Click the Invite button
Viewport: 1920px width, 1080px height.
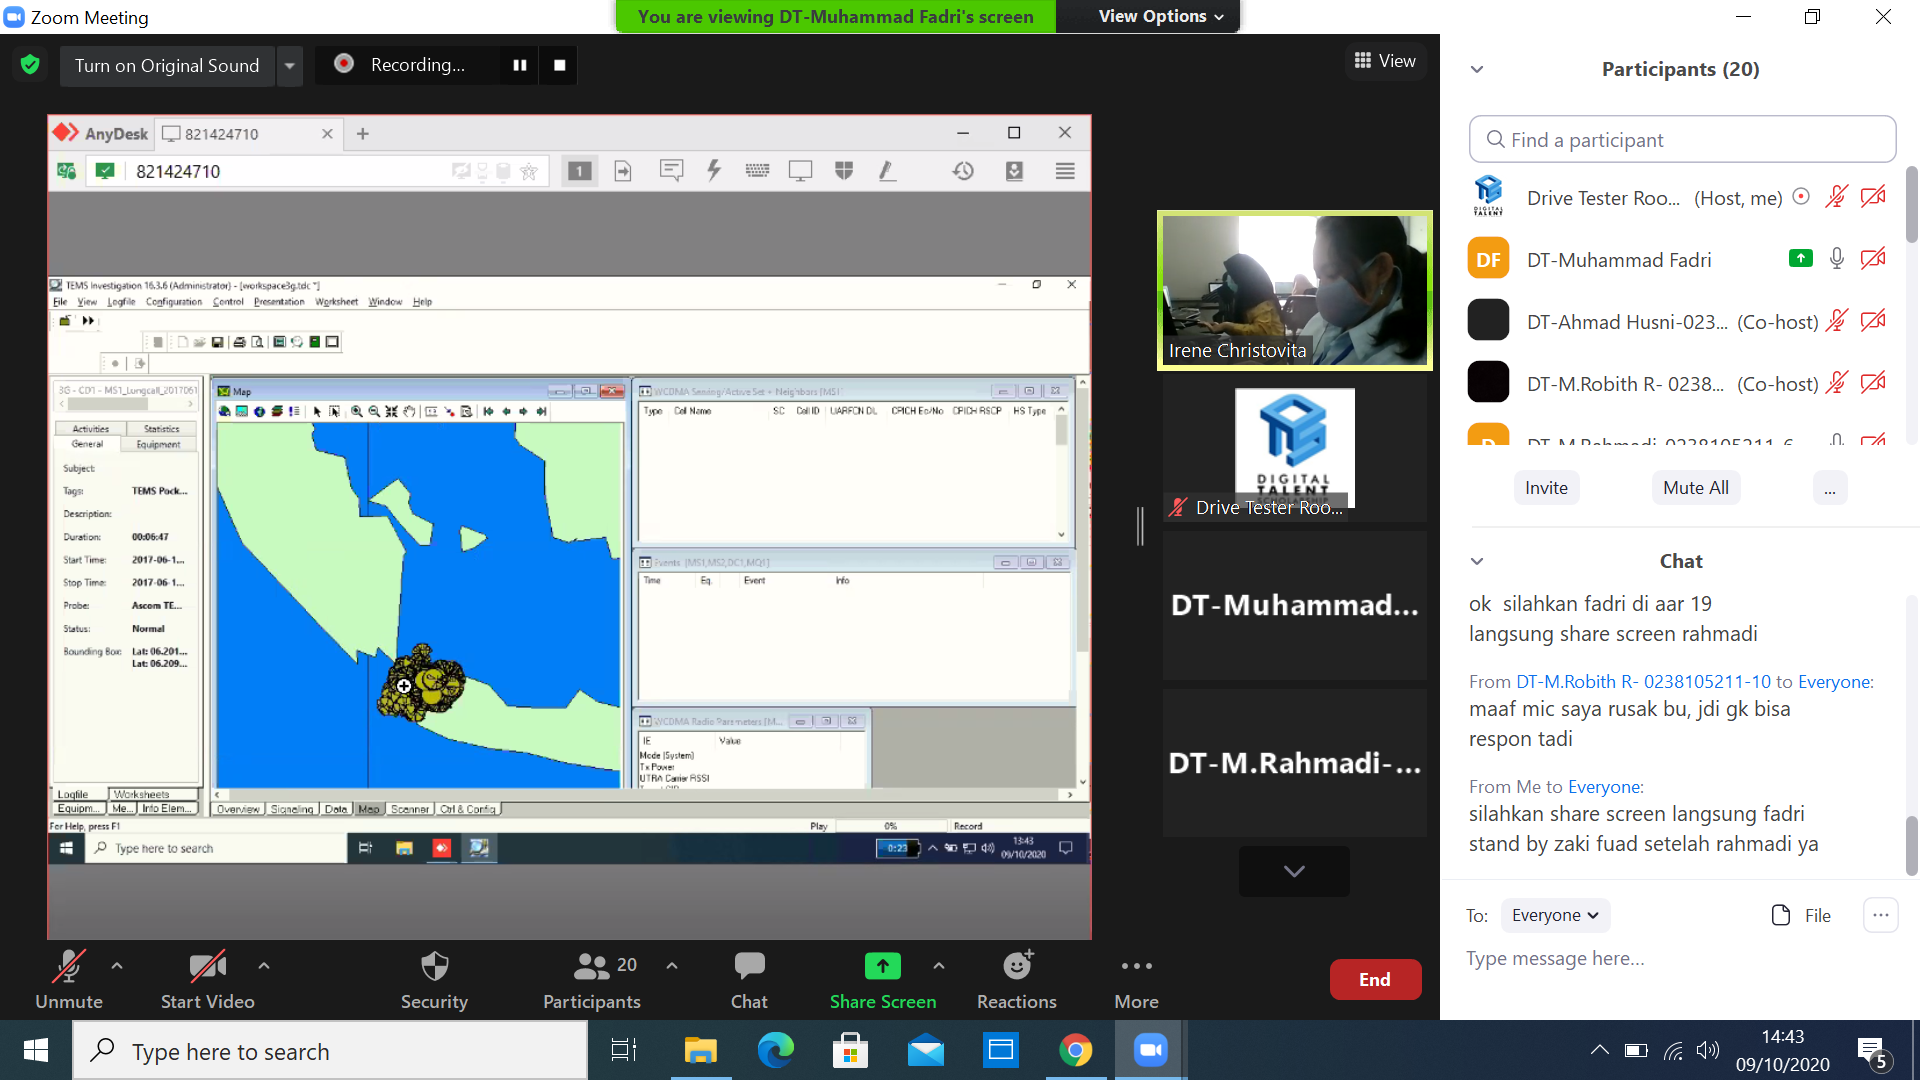[1546, 488]
